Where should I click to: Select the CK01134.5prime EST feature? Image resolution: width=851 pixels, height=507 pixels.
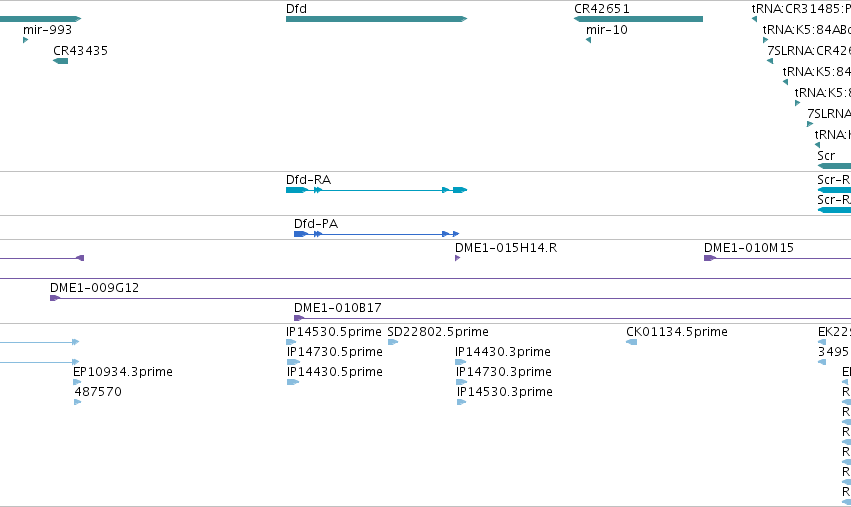632,342
